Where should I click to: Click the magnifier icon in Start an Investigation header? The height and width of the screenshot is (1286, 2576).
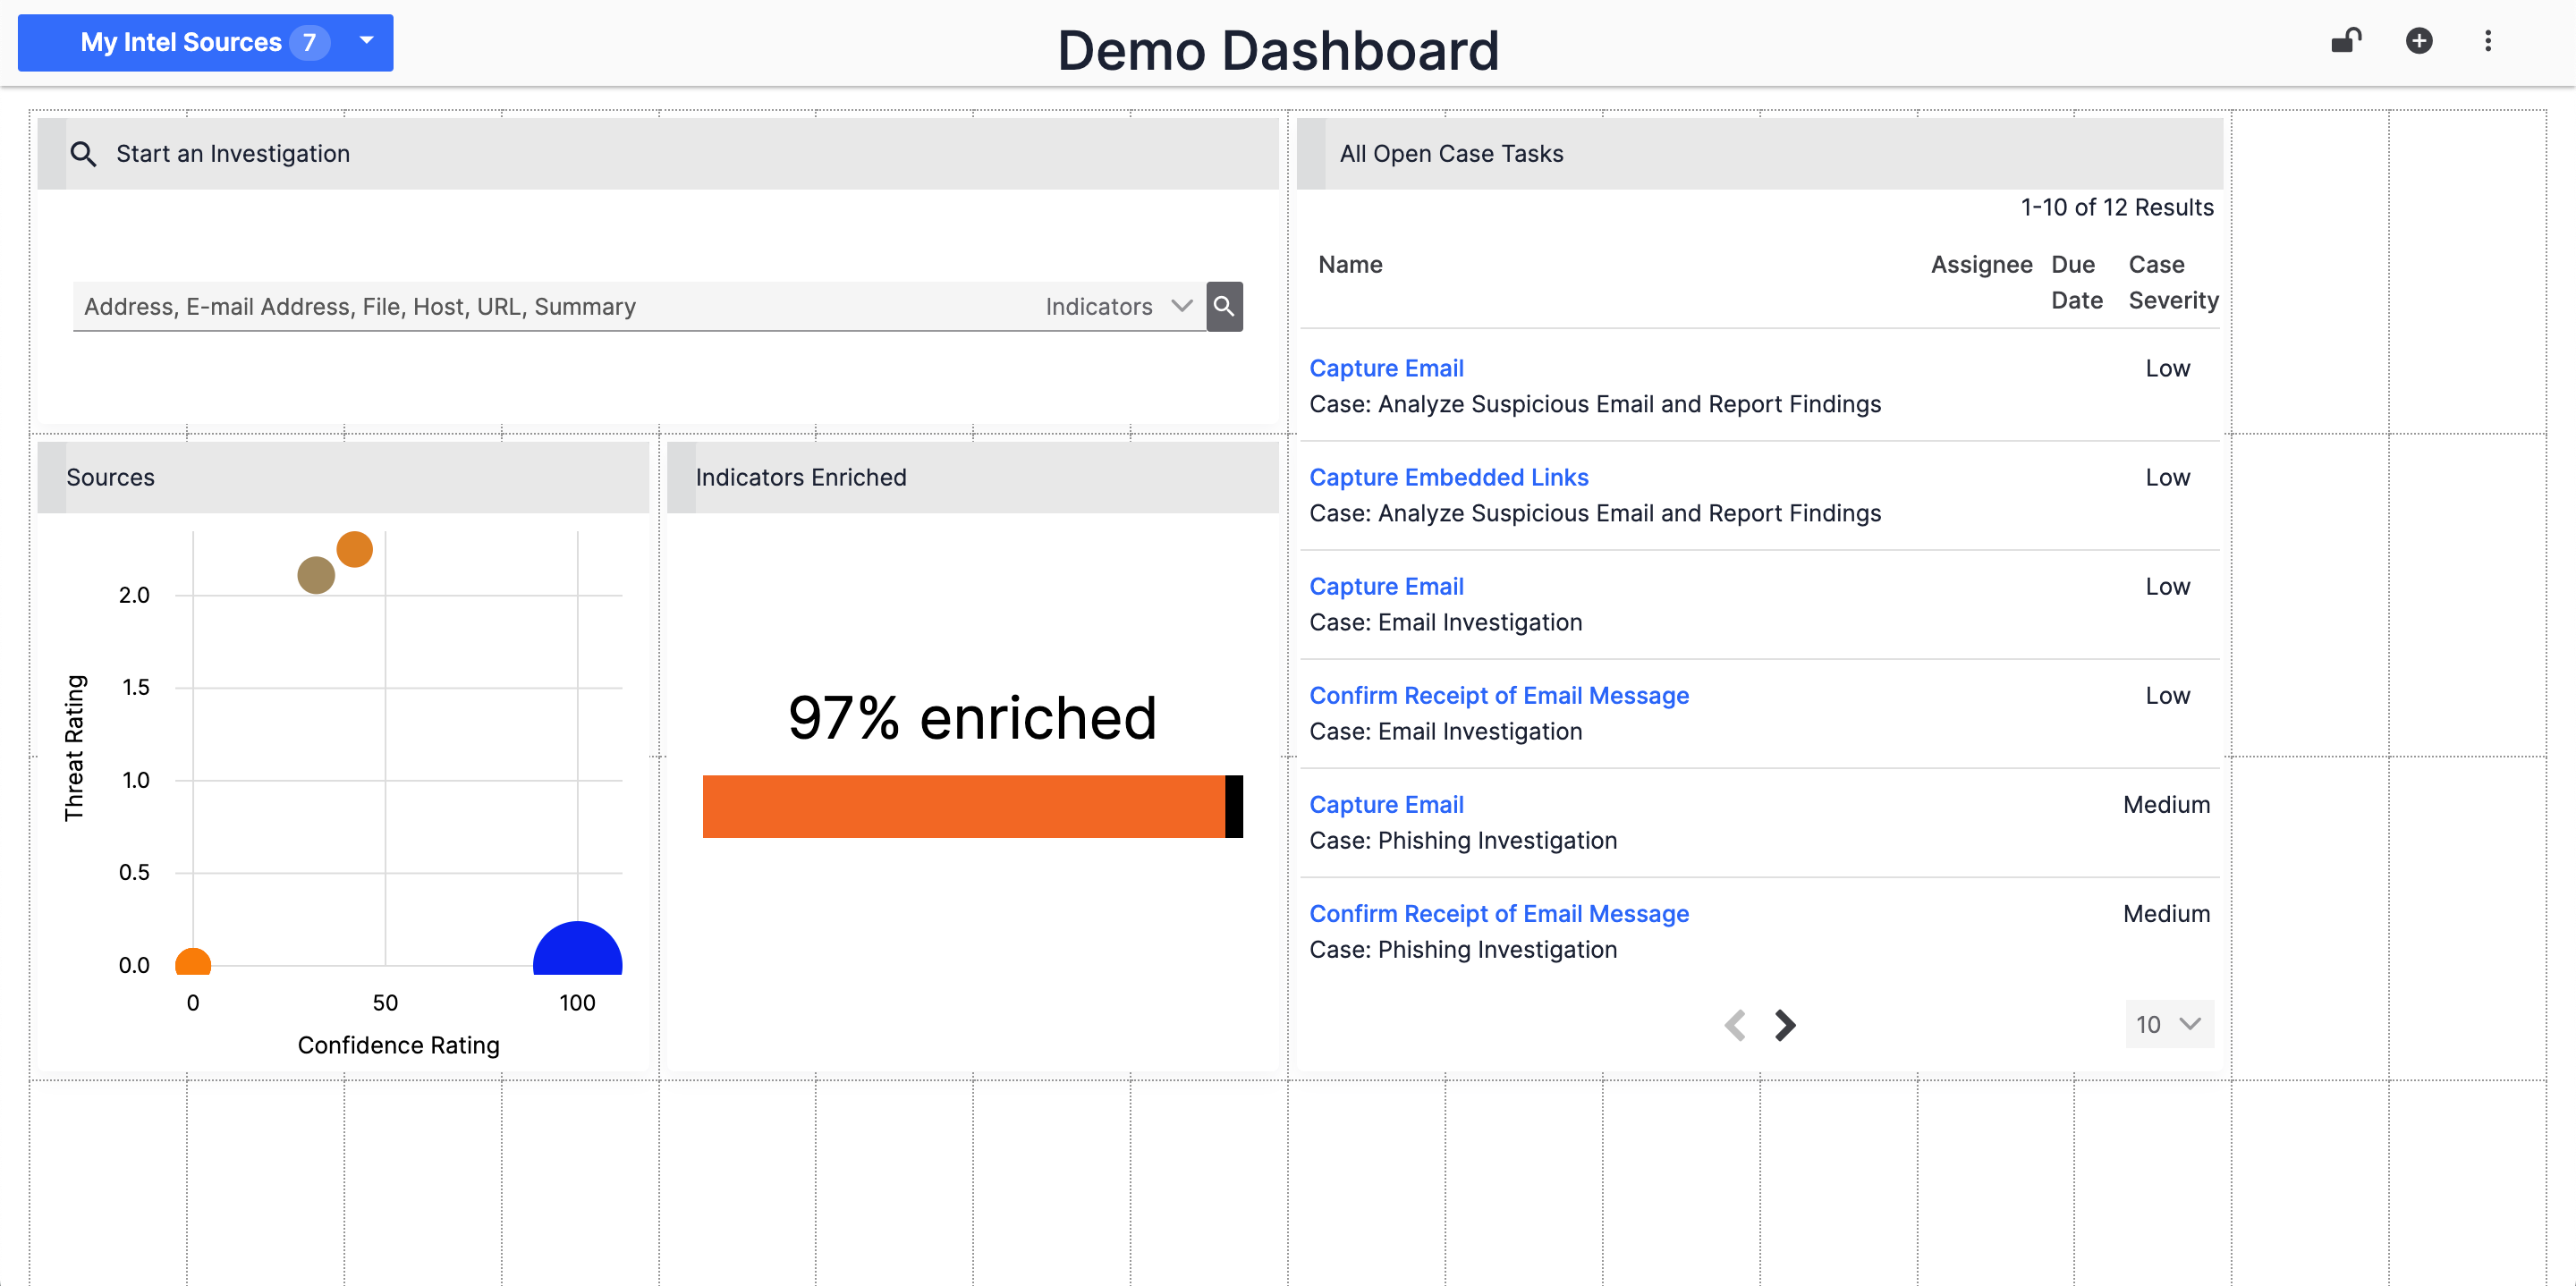84,154
